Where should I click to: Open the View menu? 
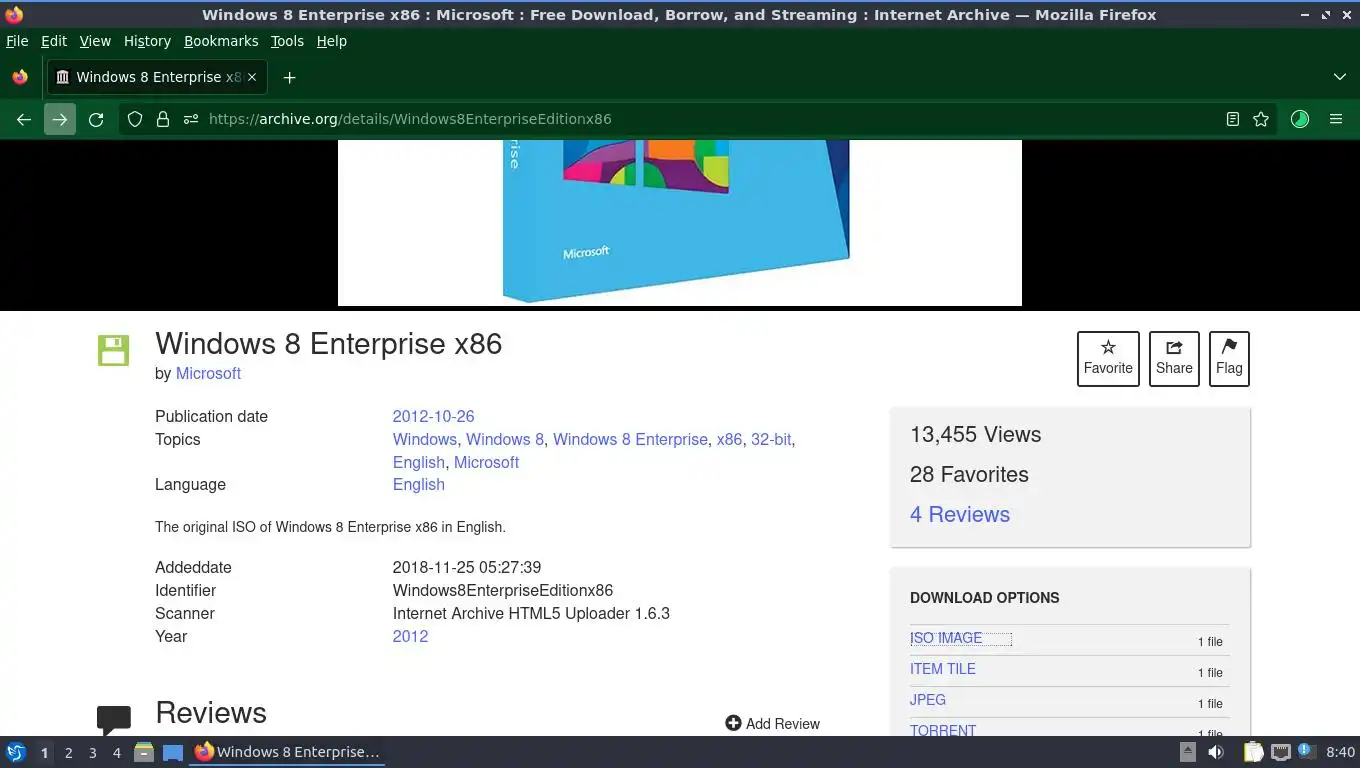[95, 41]
